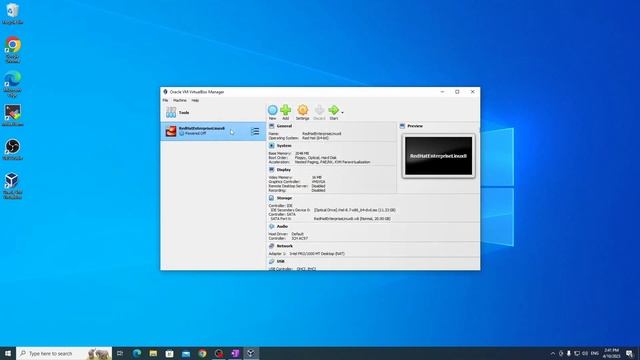The width and height of the screenshot is (640, 360).
Task: Click the VM preview thumbnail
Action: 438,156
